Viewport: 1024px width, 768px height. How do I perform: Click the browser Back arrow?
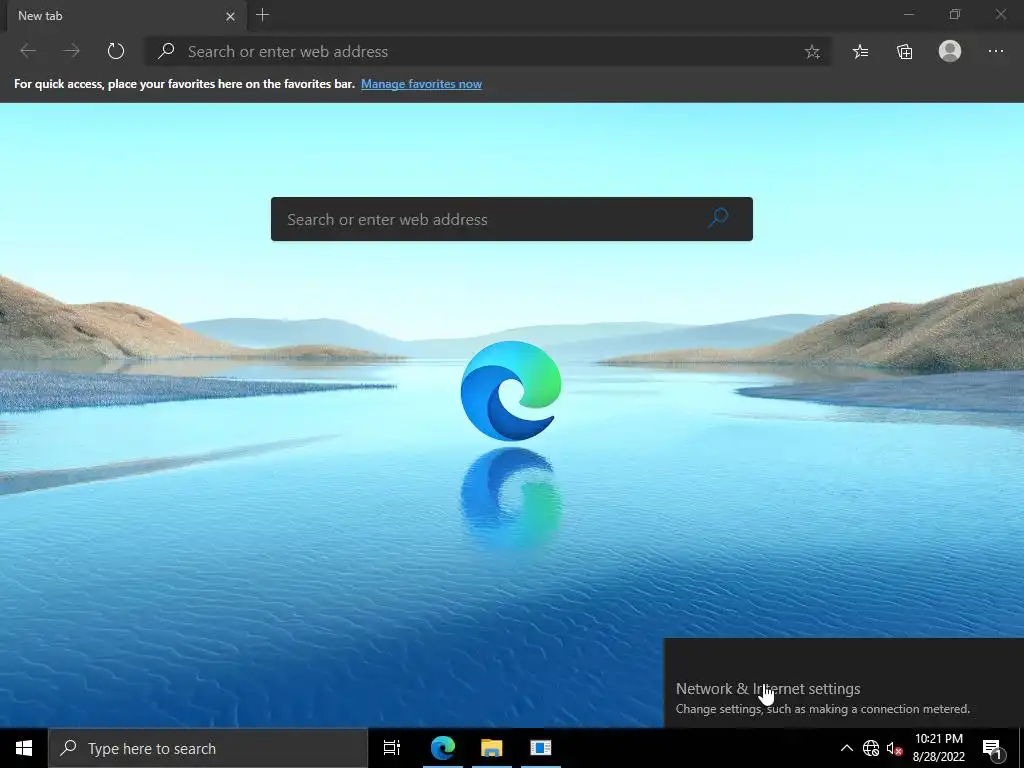pyautogui.click(x=28, y=51)
